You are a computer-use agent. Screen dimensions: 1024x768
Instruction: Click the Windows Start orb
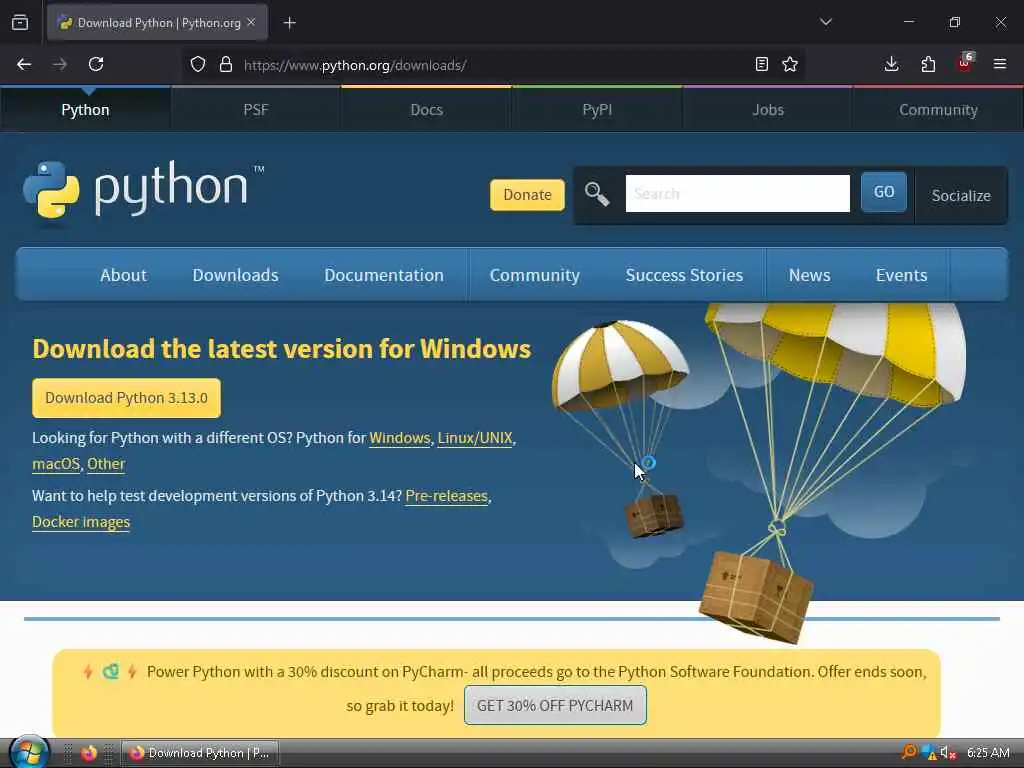[29, 752]
